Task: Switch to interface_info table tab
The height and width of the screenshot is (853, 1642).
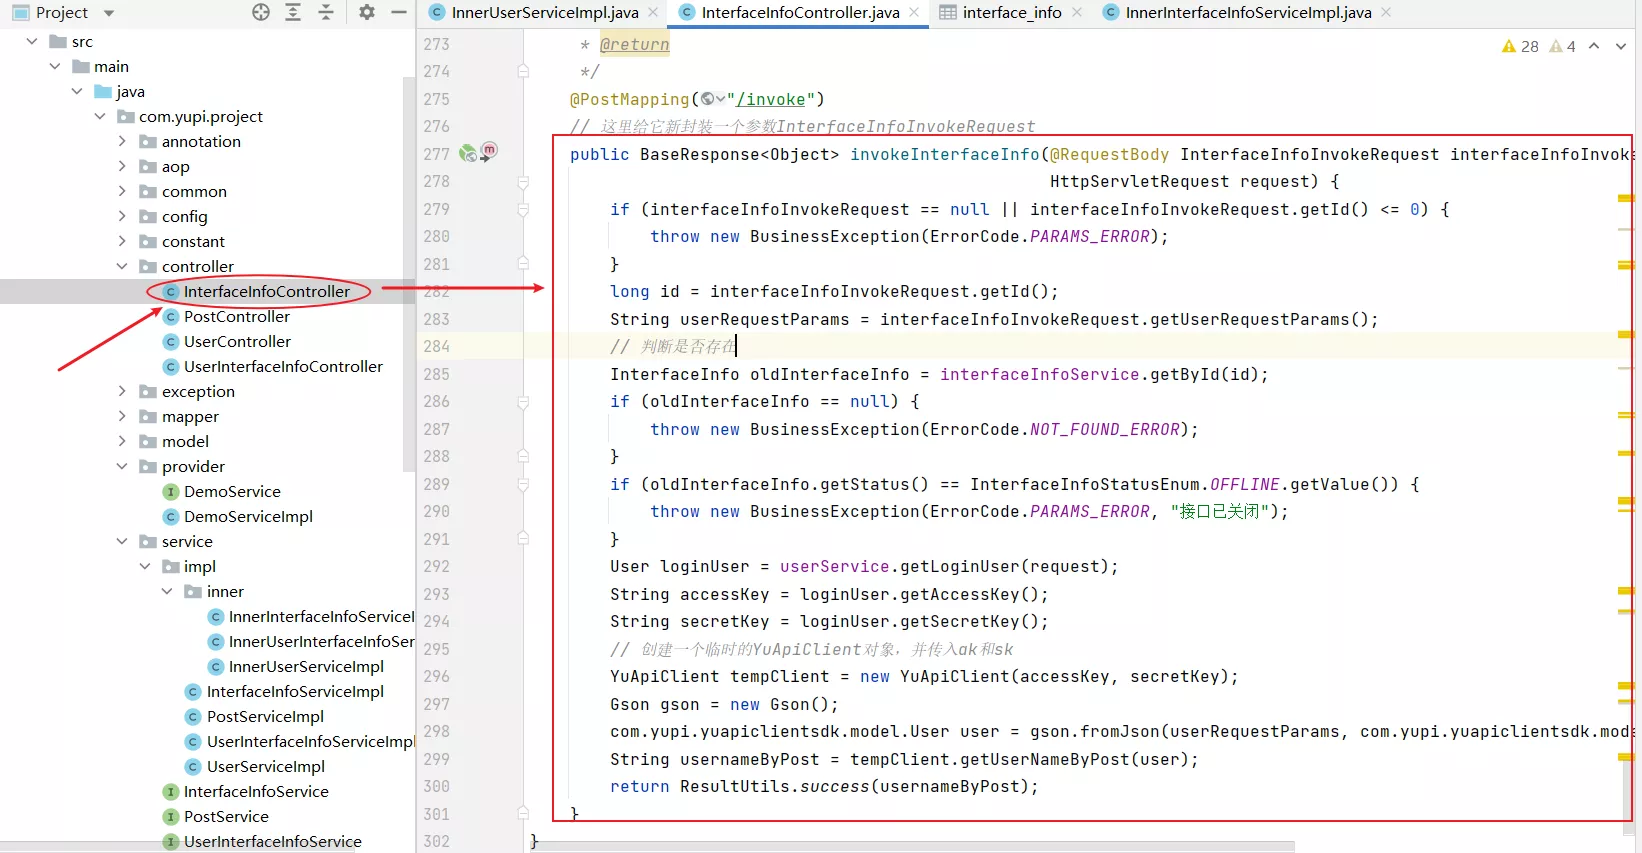Action: pyautogui.click(x=1012, y=12)
